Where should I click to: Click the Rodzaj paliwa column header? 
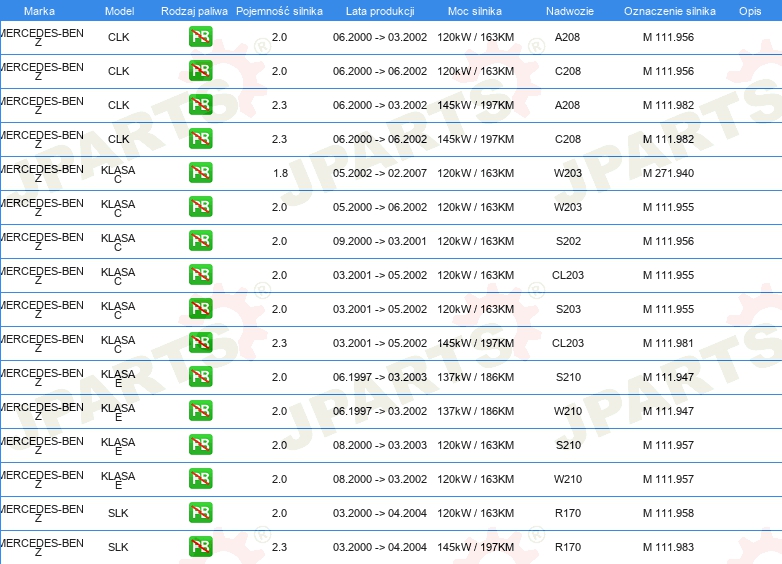[x=194, y=11]
